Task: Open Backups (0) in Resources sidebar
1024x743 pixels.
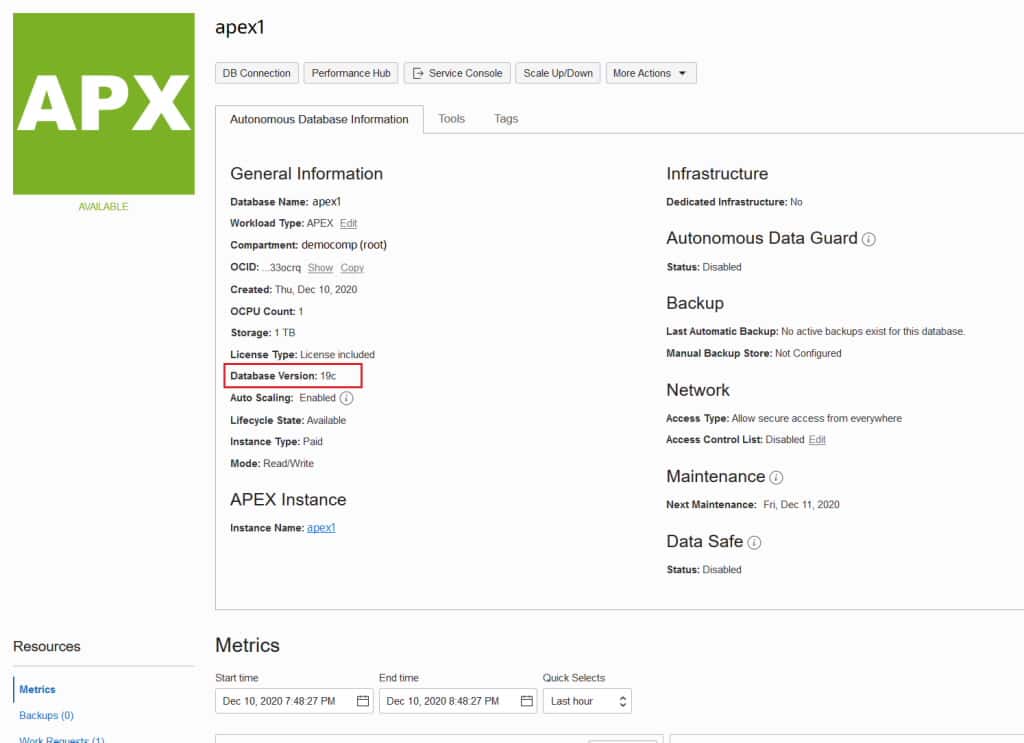Action: click(x=45, y=715)
